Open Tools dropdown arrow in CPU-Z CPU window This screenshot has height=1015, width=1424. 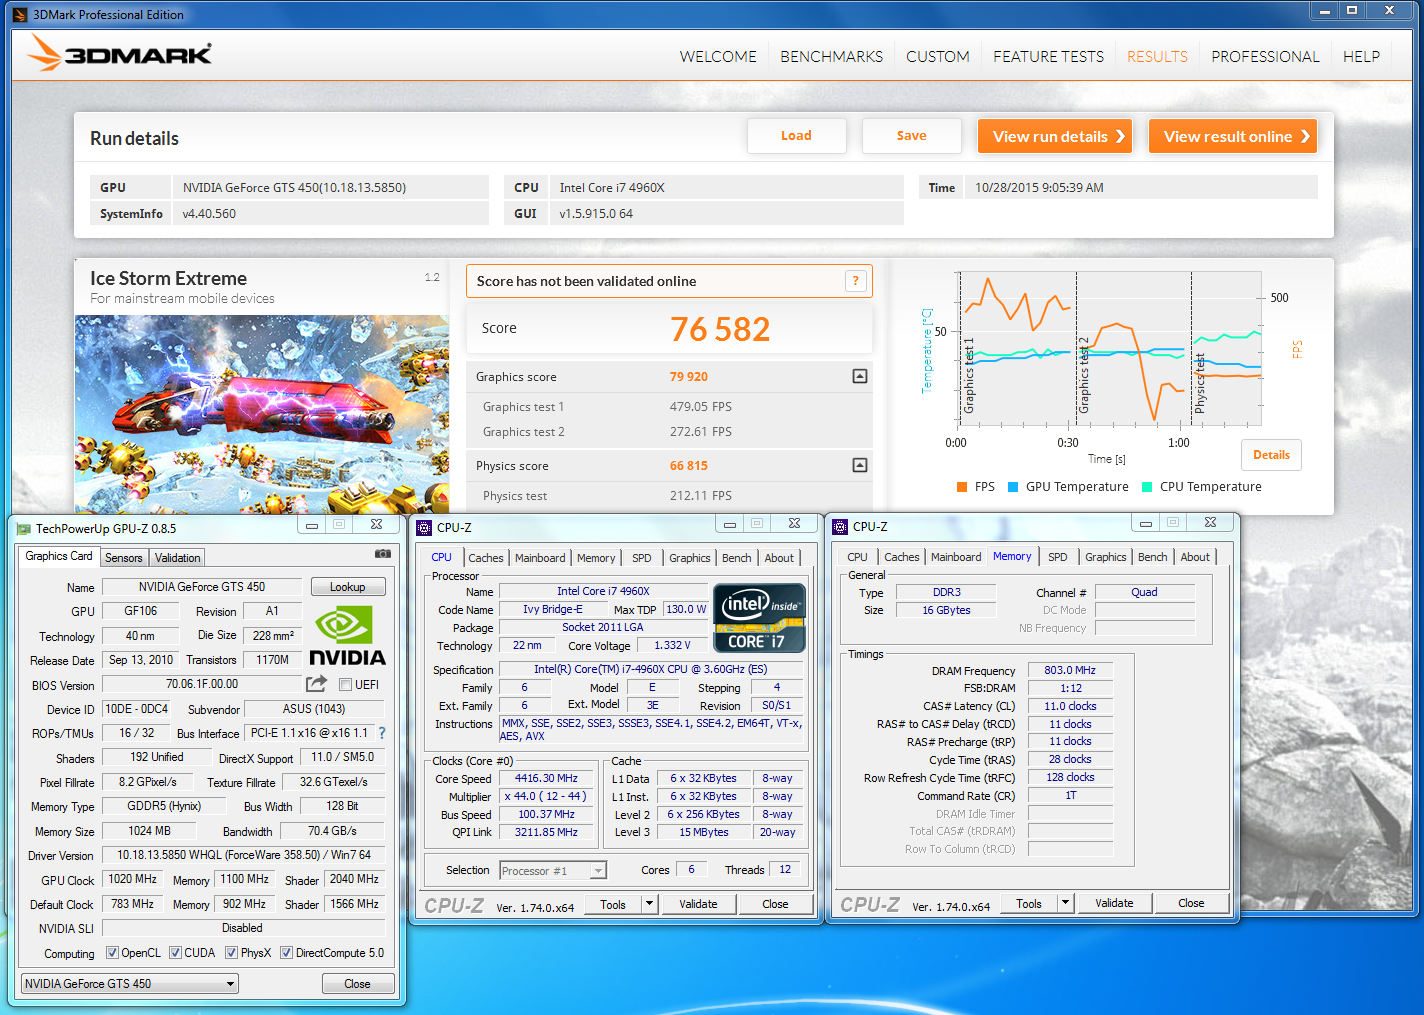[x=649, y=904]
